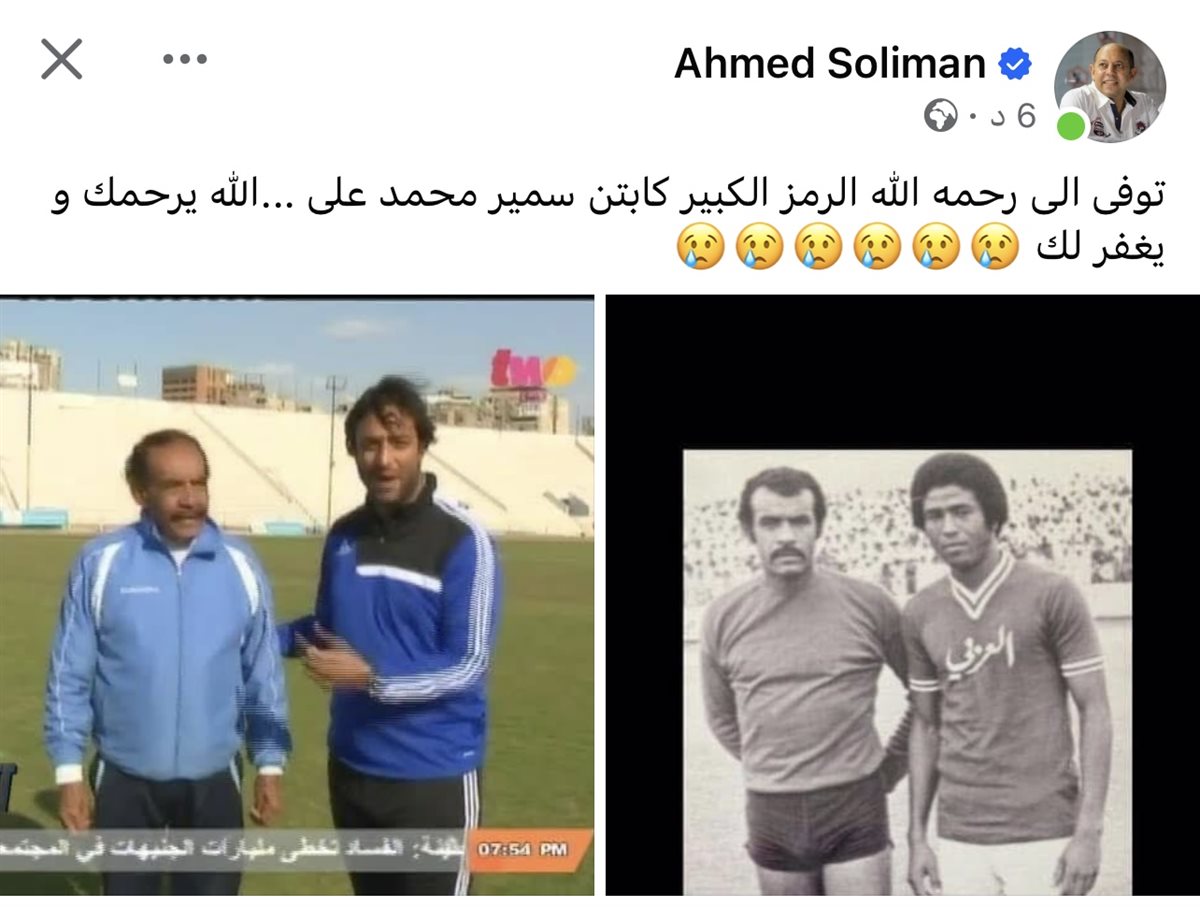1200x907 pixels.
Task: Open Ahmed Soliman's profile from his name
Action: coord(829,64)
